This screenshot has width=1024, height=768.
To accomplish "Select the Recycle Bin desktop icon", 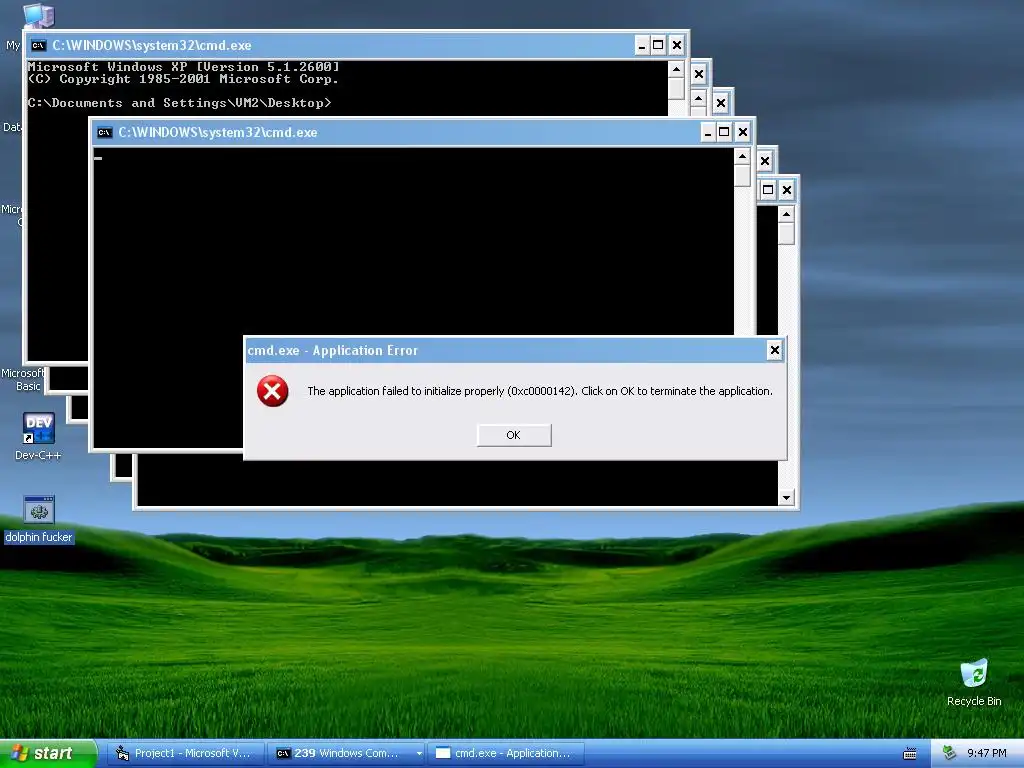I will click(974, 682).
